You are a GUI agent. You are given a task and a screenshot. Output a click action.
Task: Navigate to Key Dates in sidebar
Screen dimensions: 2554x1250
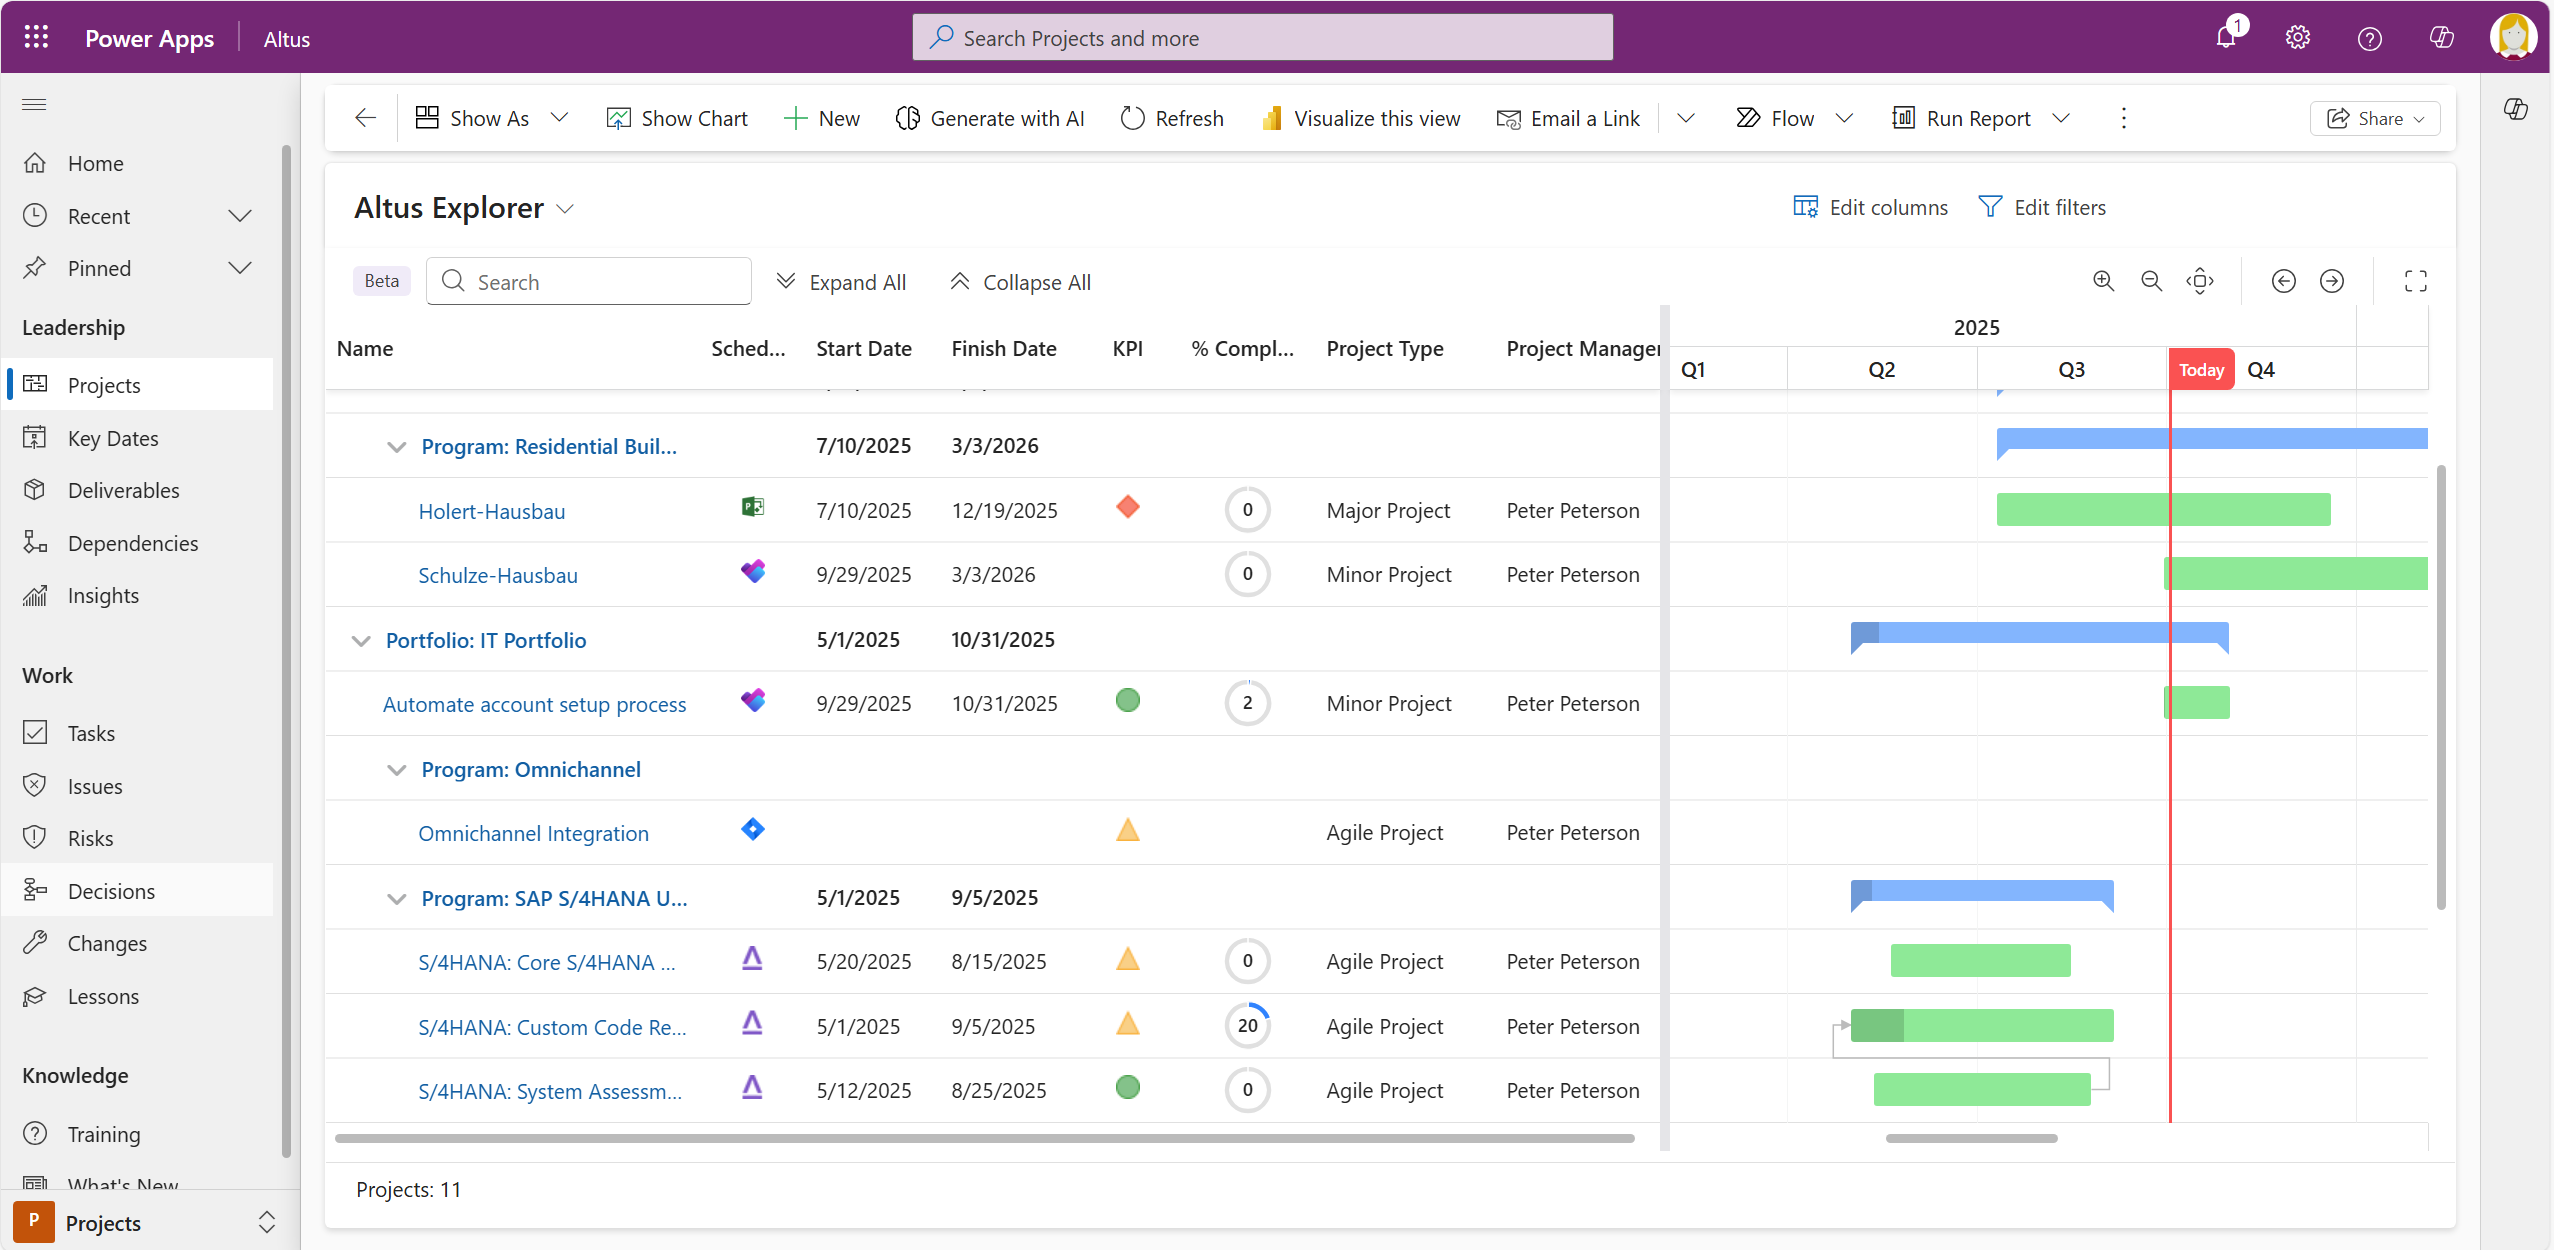[113, 438]
